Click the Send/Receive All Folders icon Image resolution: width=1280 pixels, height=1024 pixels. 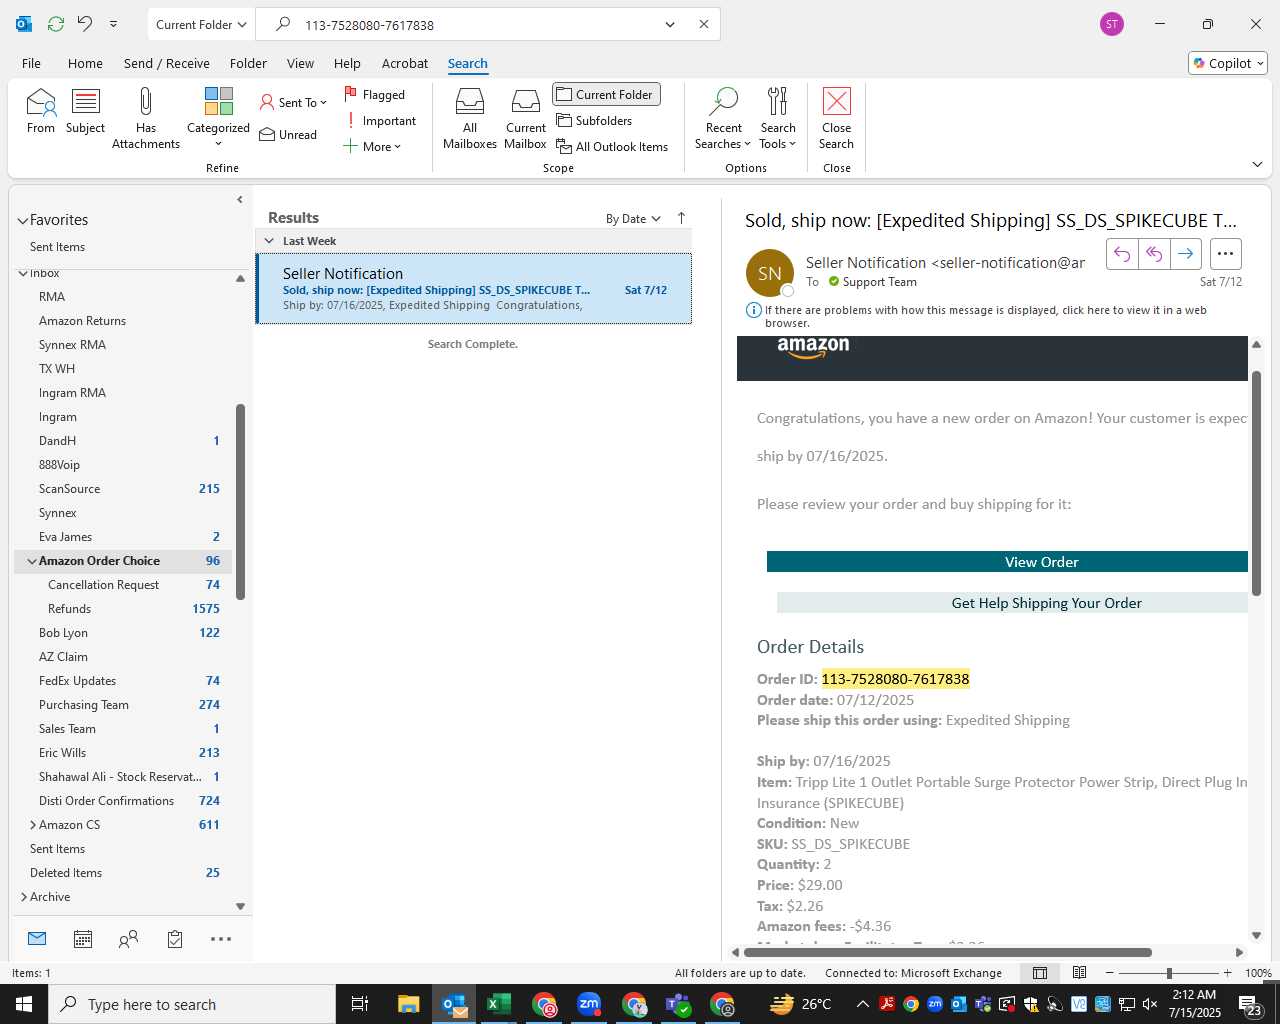56,24
